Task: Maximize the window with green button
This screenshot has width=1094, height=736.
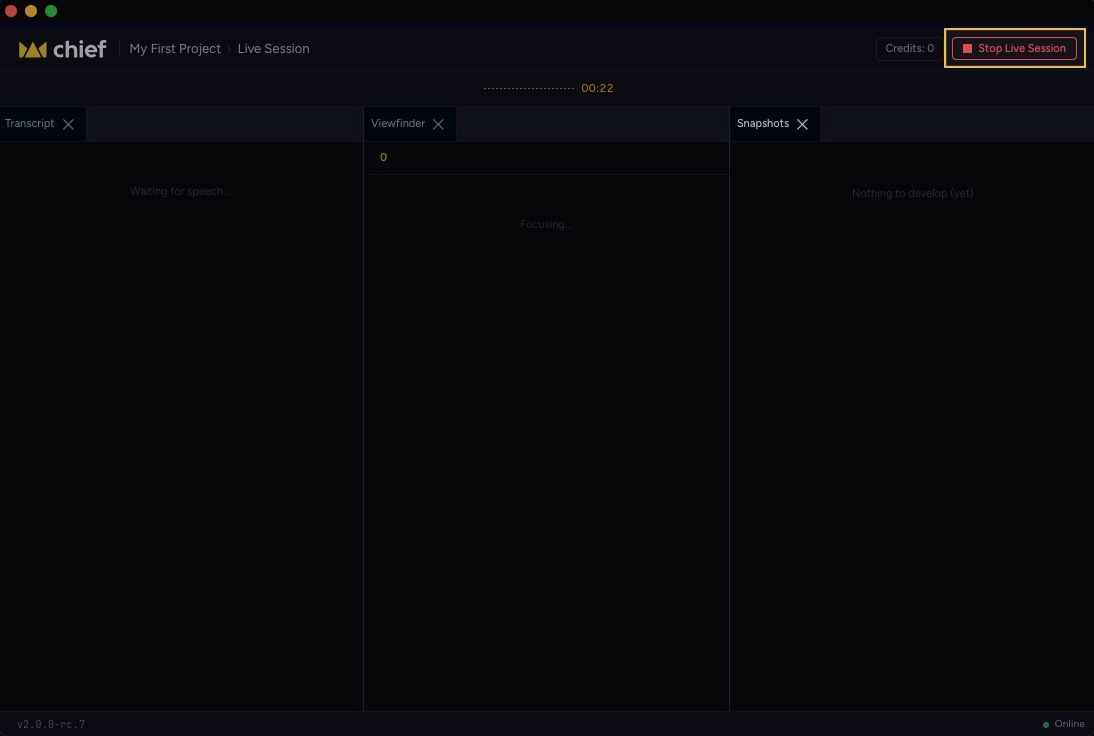Action: (51, 10)
